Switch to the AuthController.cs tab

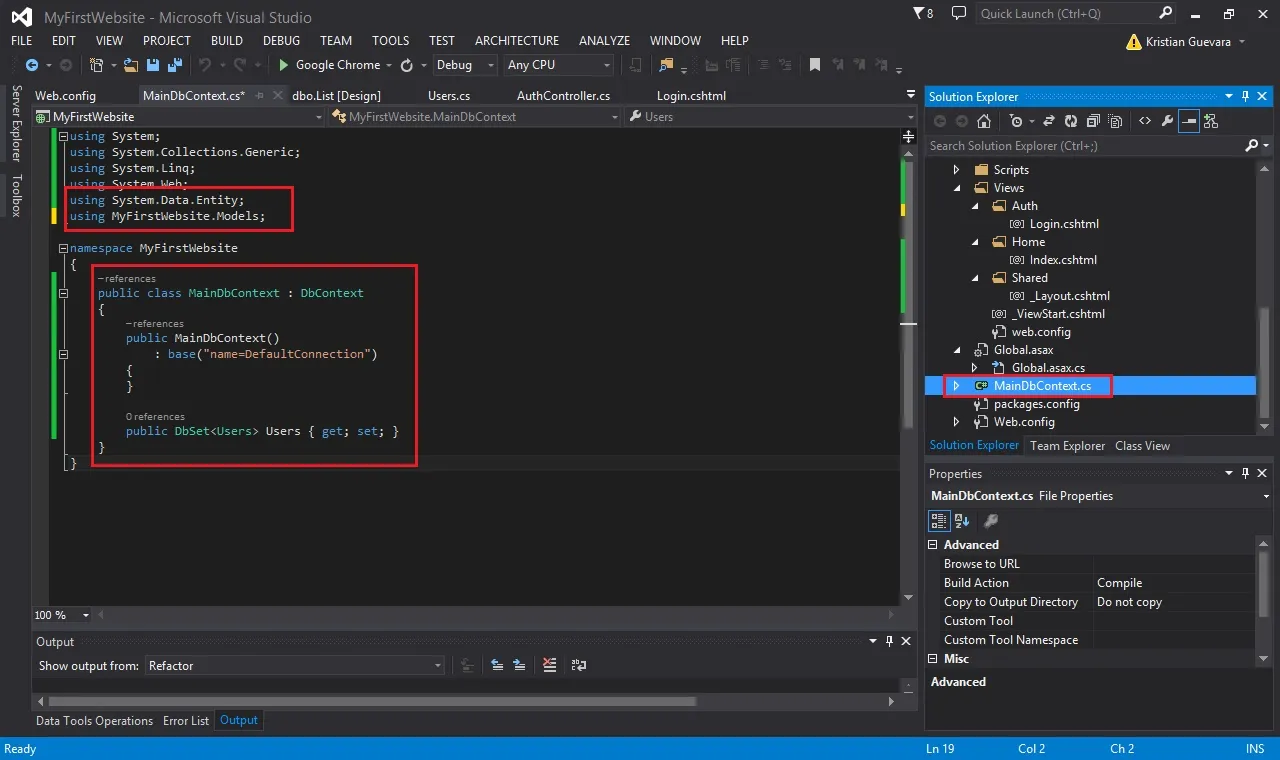click(x=563, y=96)
